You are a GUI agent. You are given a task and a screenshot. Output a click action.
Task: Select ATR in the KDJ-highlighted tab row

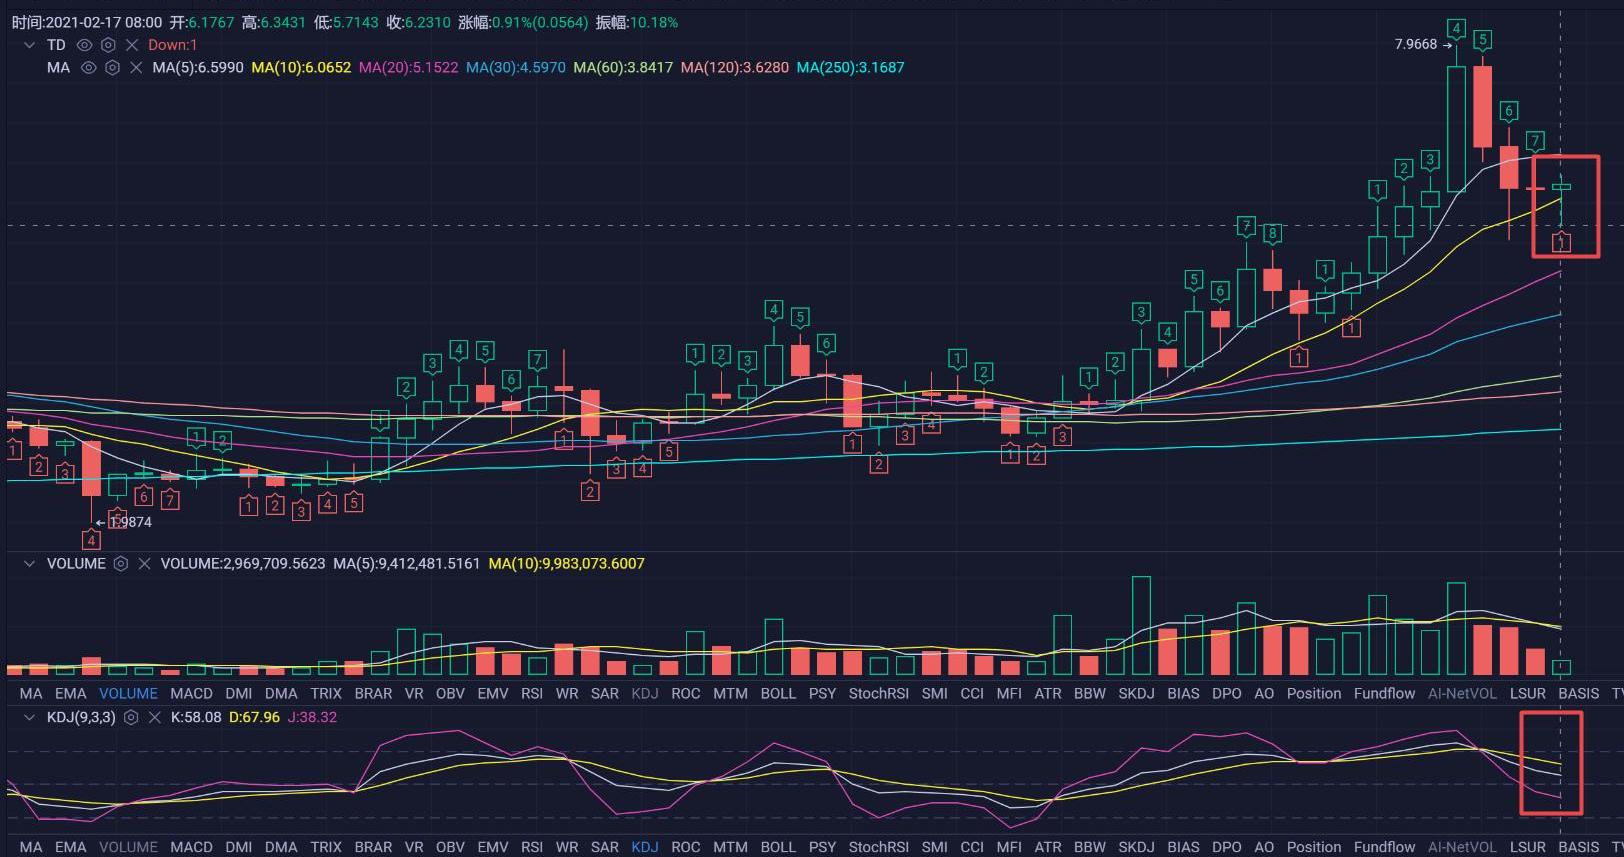click(1048, 847)
